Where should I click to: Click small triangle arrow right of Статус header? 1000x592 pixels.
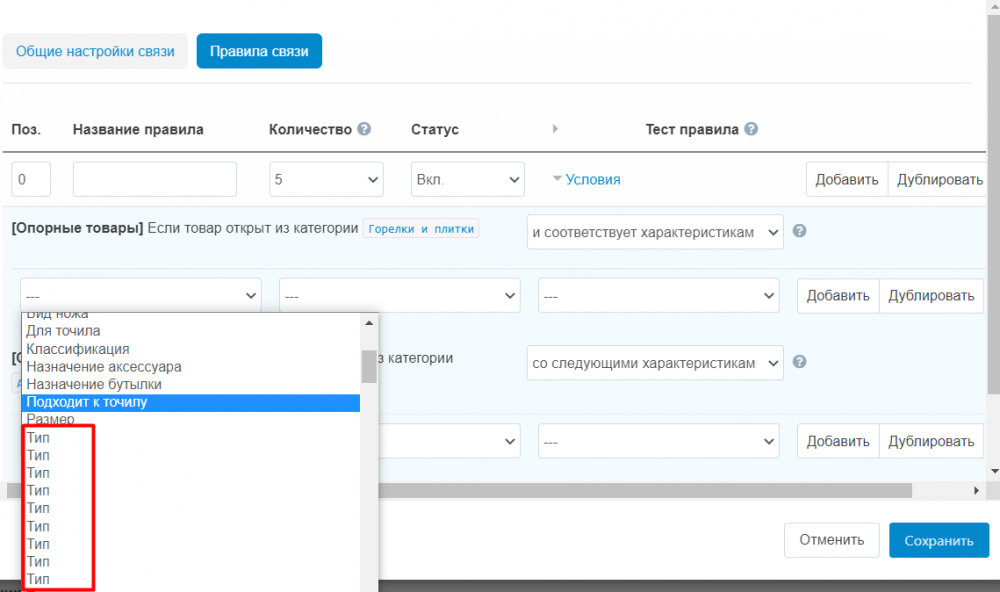coord(555,129)
